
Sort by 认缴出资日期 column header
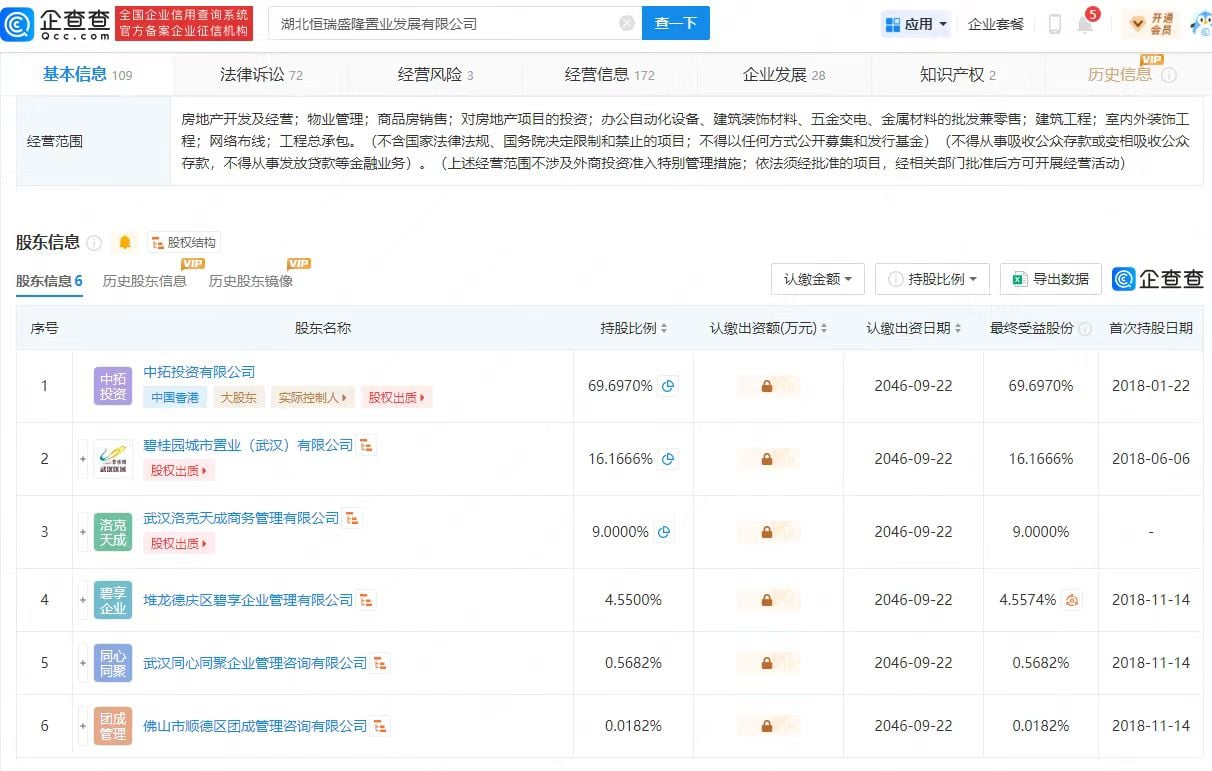[914, 328]
